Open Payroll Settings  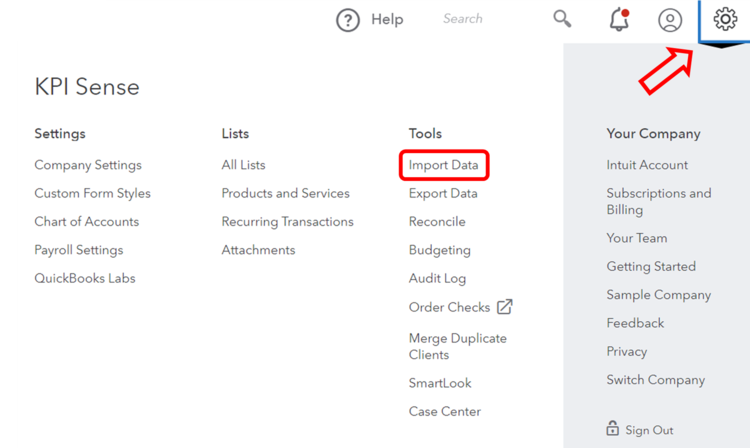(78, 250)
